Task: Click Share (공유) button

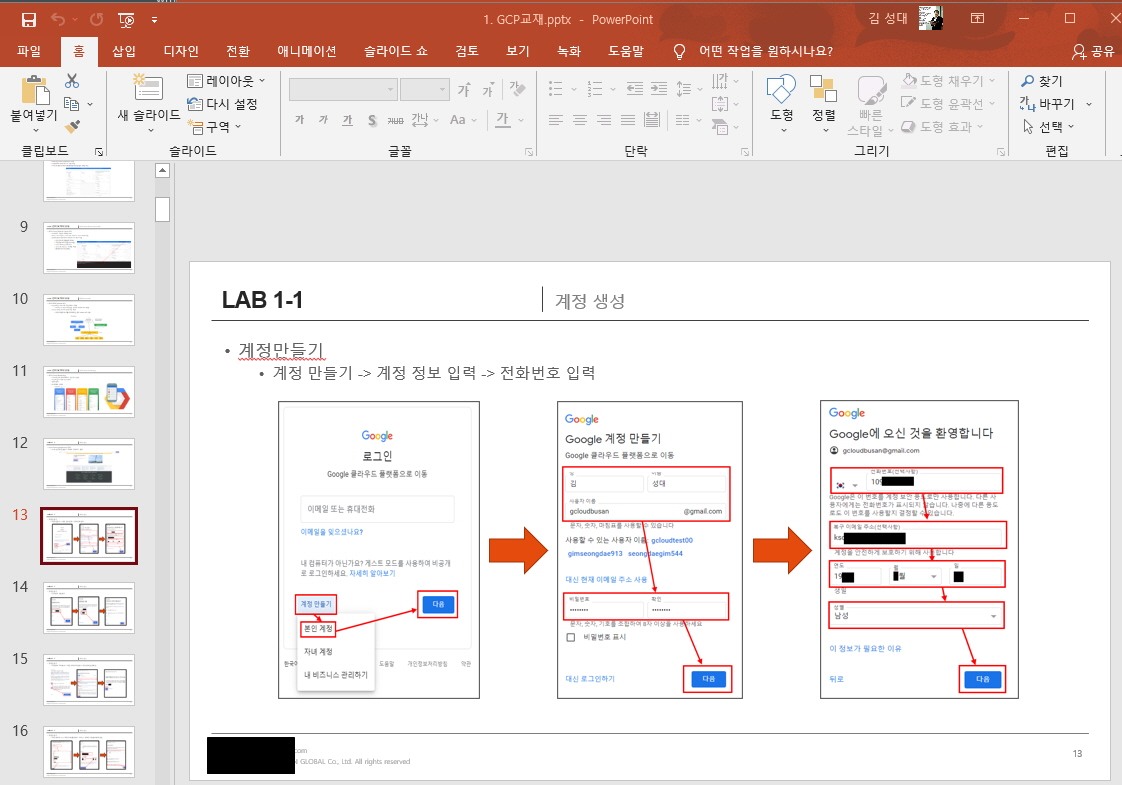Action: [x=1093, y=51]
